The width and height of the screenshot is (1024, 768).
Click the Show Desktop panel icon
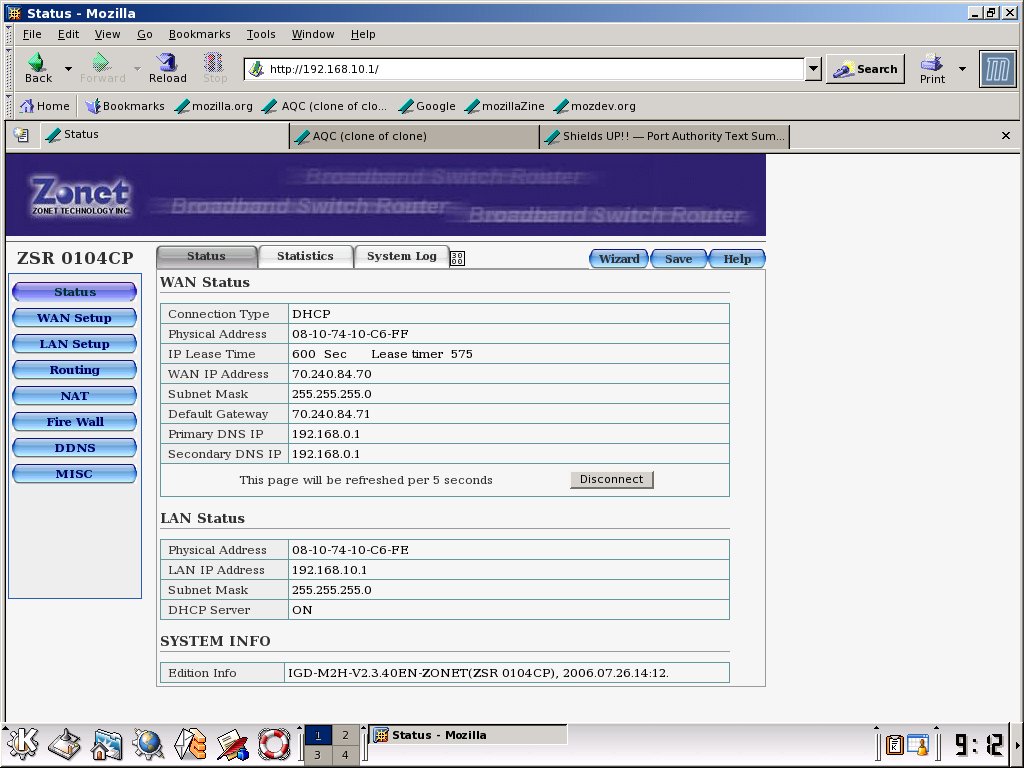(65, 743)
